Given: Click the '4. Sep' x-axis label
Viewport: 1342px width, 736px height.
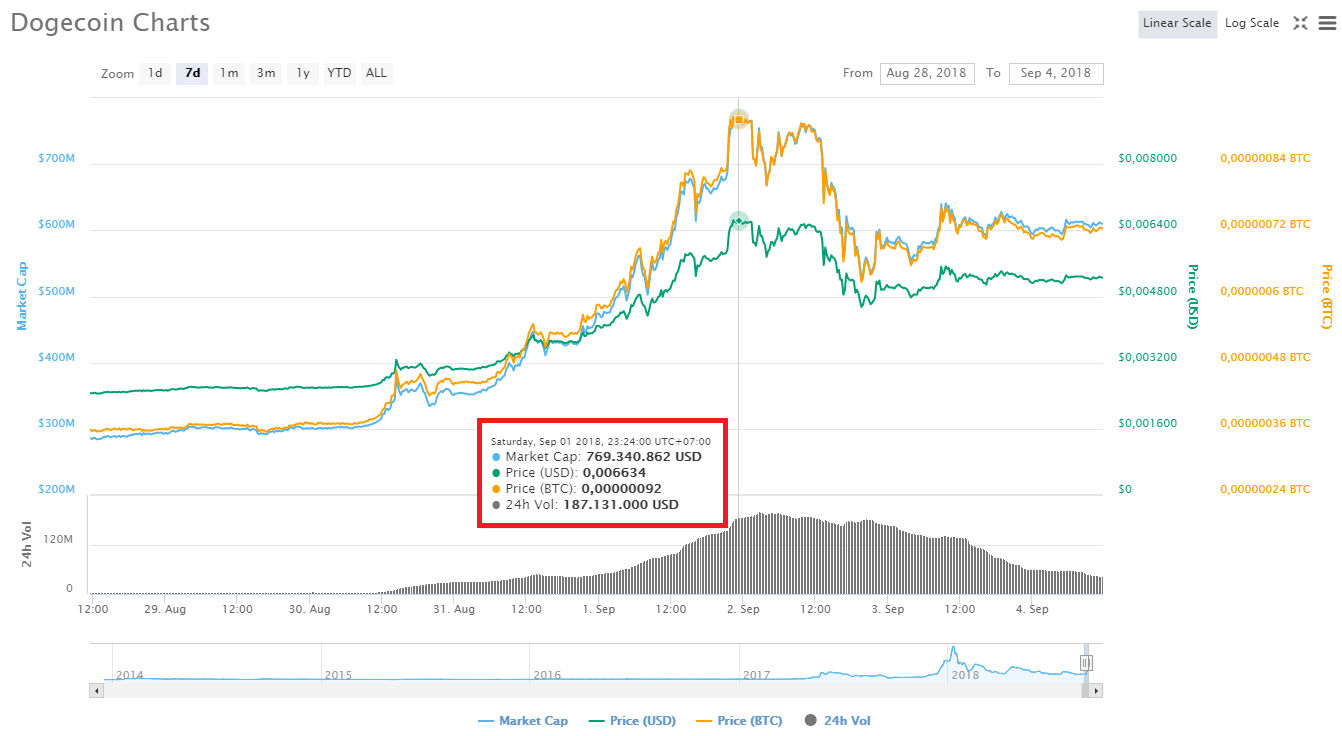Looking at the screenshot, I should 1032,609.
